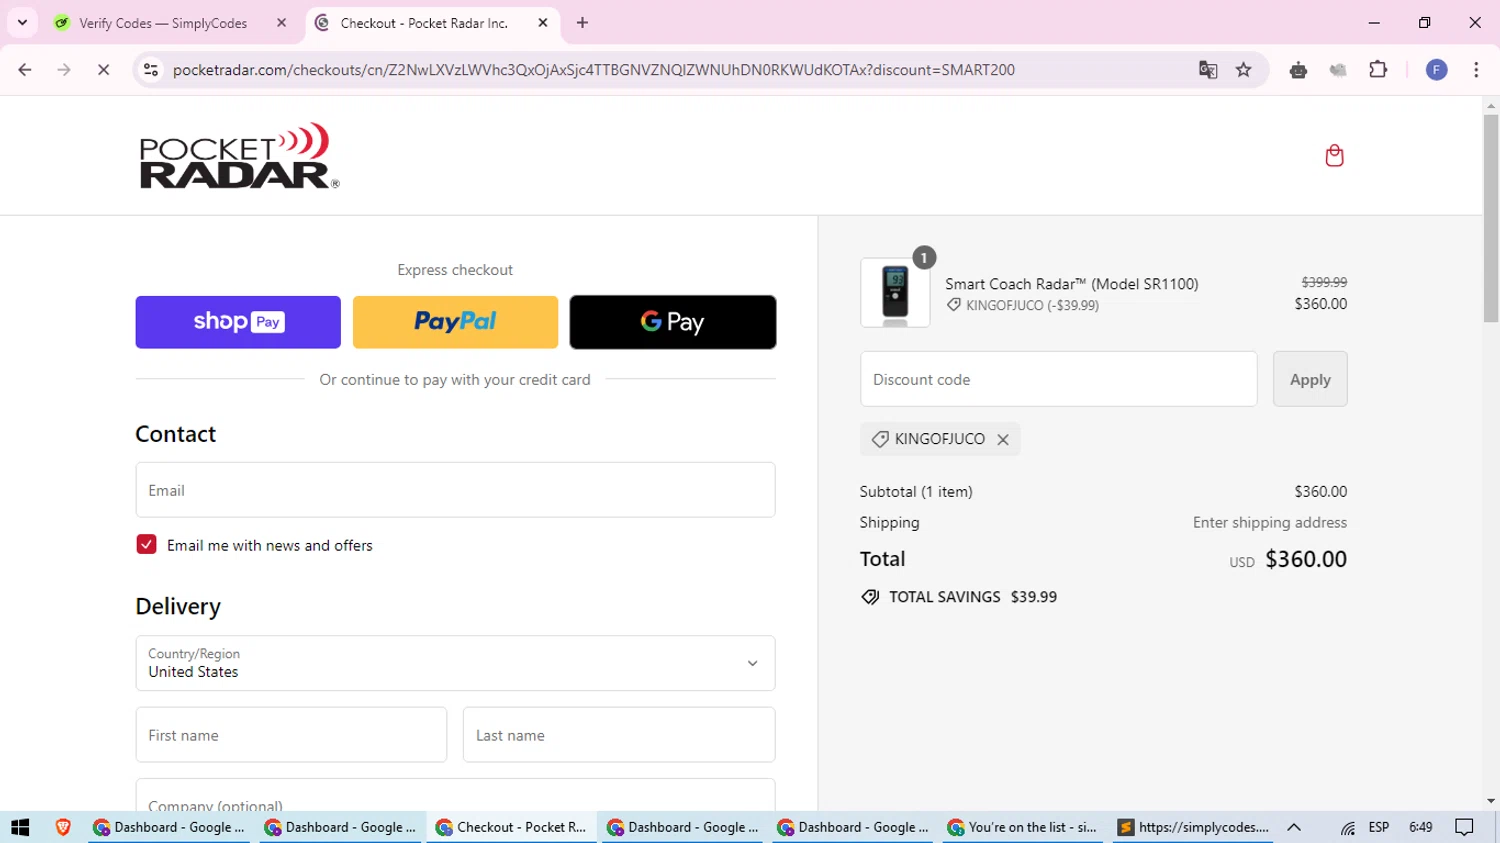Screen dimensions: 1500x843
Task: Focus the Last name field
Action: tap(619, 735)
